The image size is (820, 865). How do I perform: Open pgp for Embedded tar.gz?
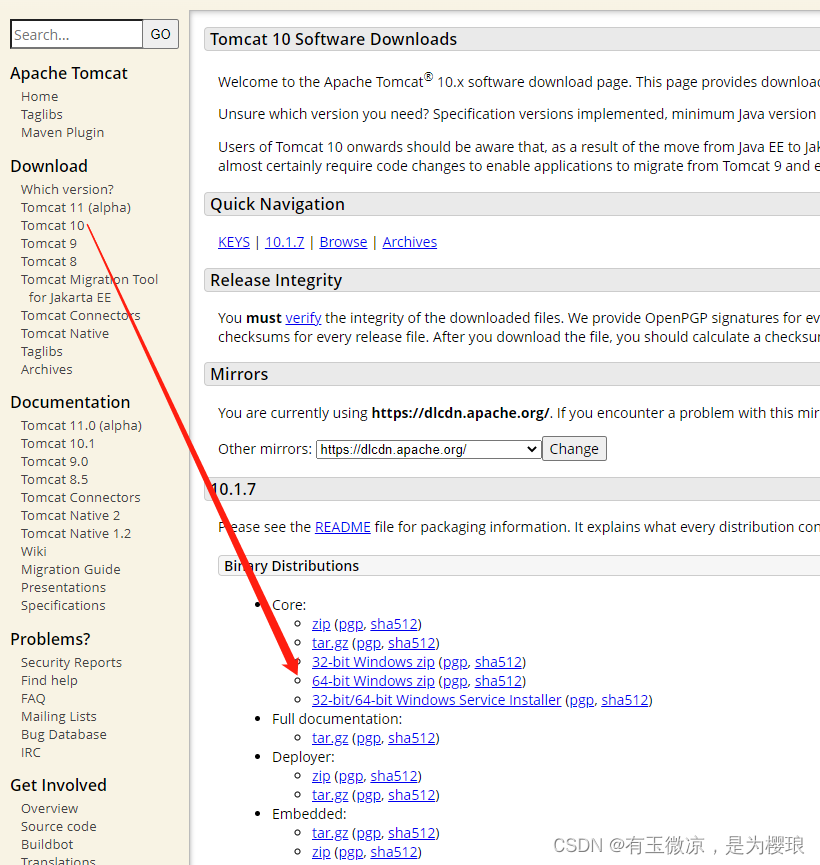pos(368,833)
